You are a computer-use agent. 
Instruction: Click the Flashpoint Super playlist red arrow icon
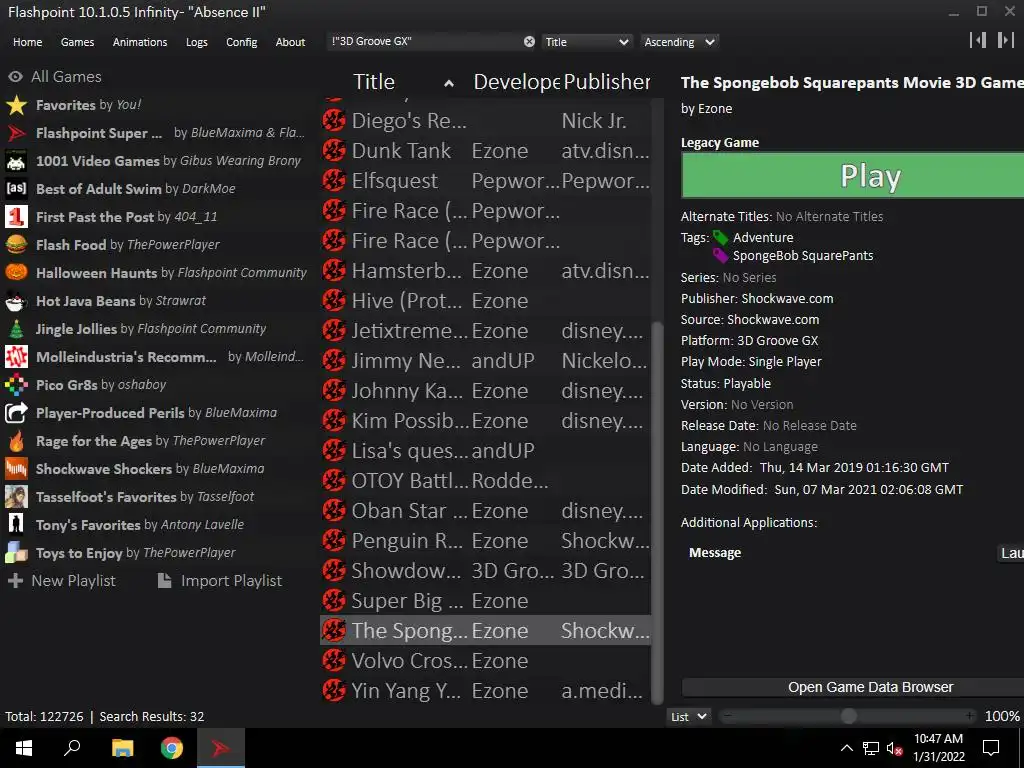(x=16, y=133)
